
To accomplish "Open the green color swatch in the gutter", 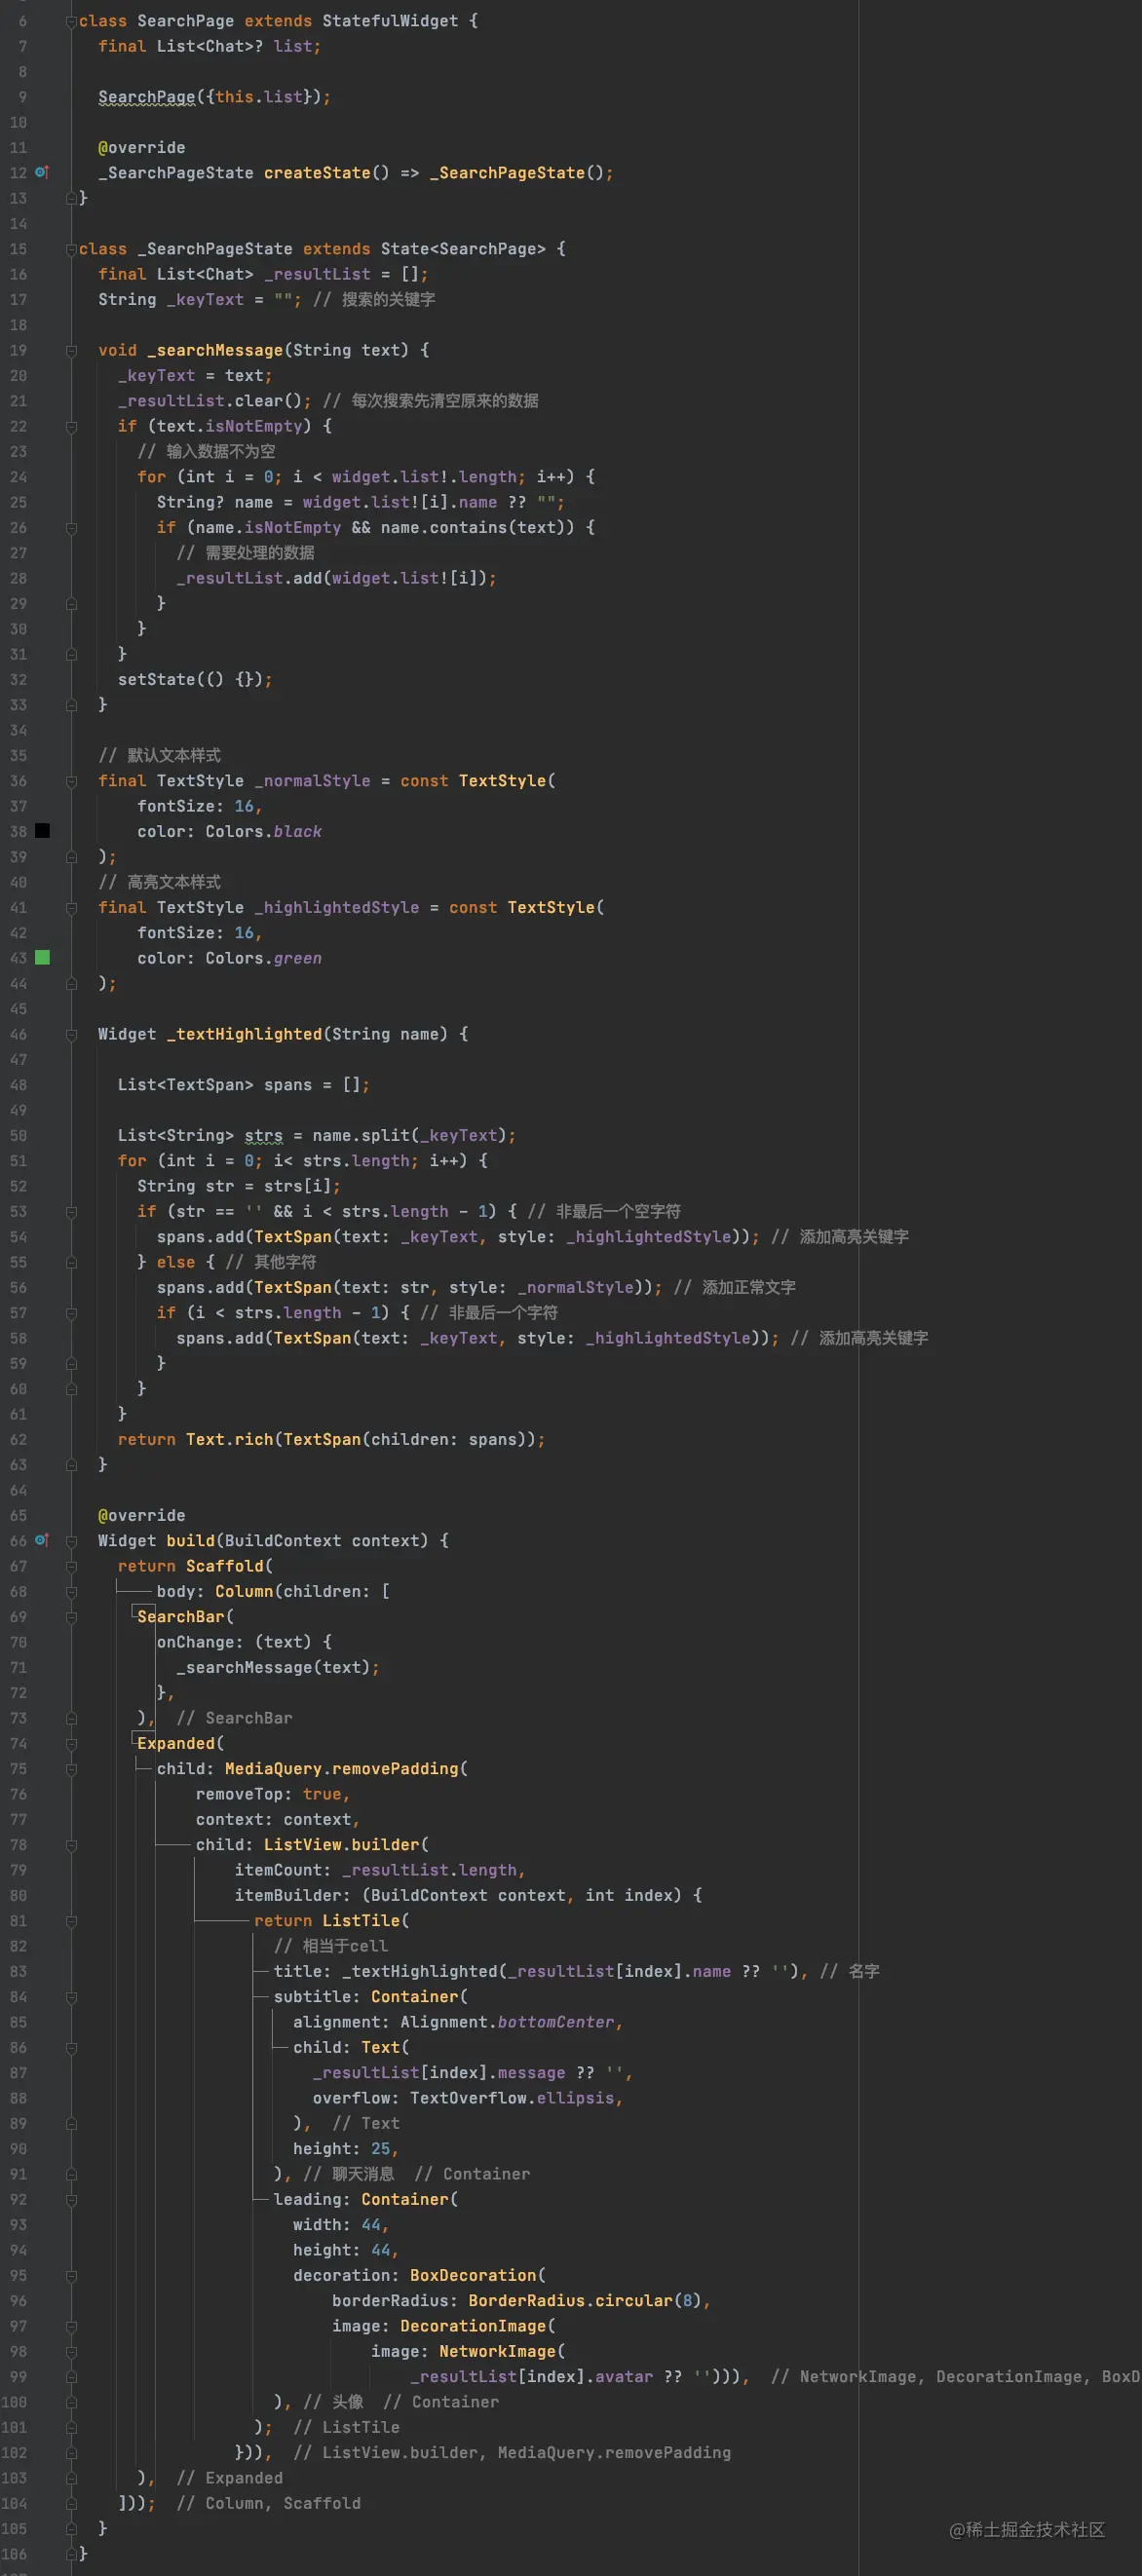I will [42, 958].
